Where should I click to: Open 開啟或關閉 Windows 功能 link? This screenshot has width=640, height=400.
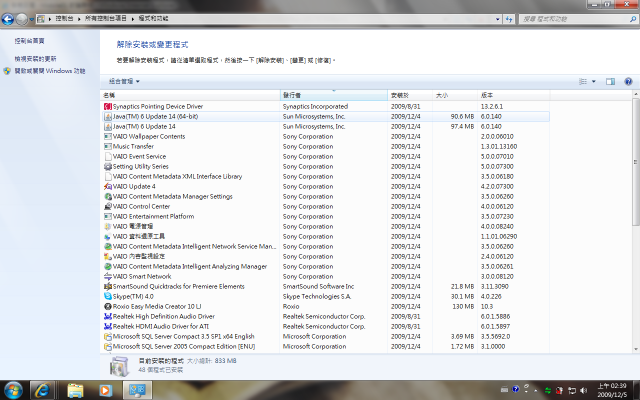pos(50,71)
